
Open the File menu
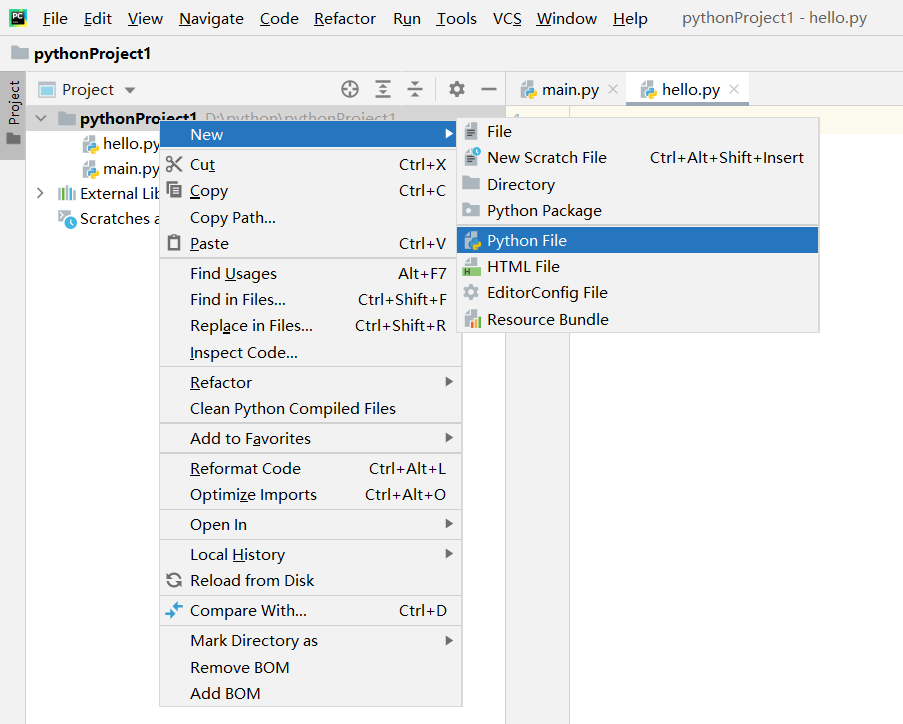[55, 19]
